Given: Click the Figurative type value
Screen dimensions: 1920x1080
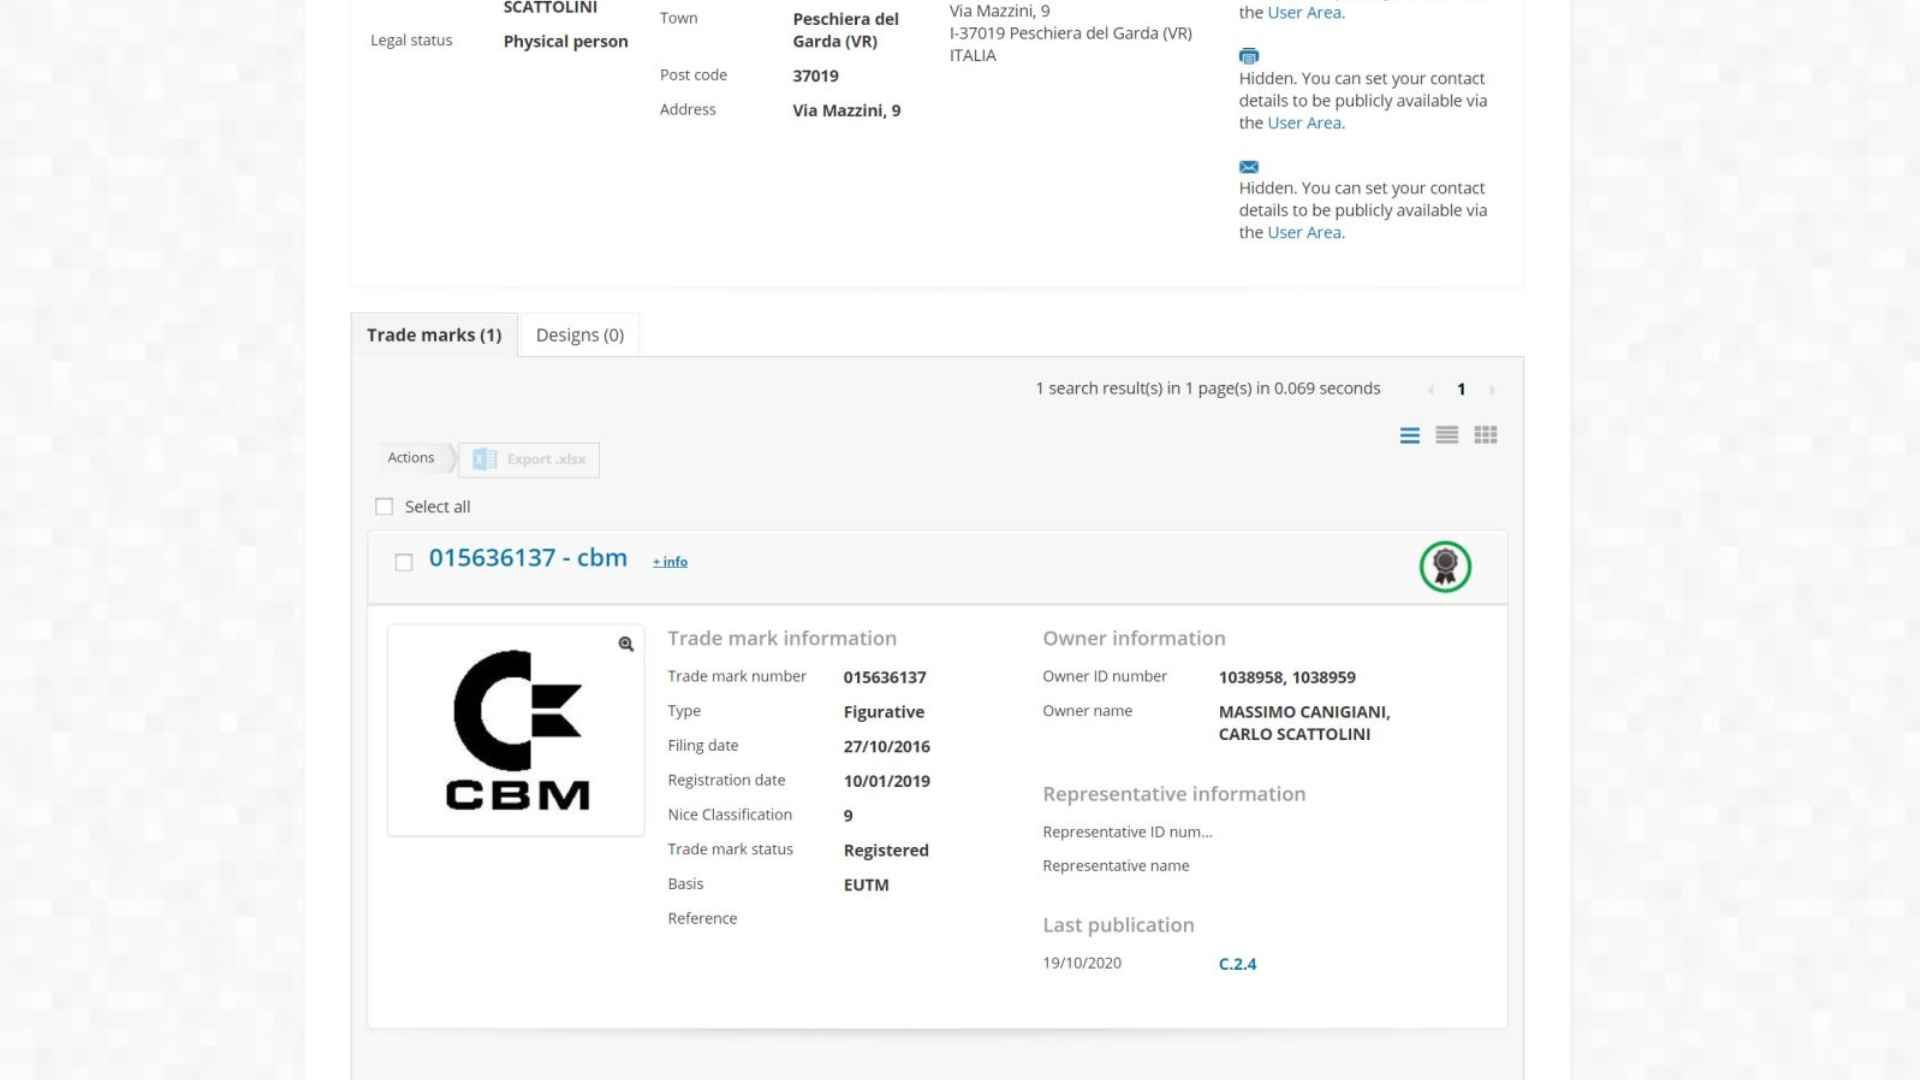Looking at the screenshot, I should pos(884,712).
